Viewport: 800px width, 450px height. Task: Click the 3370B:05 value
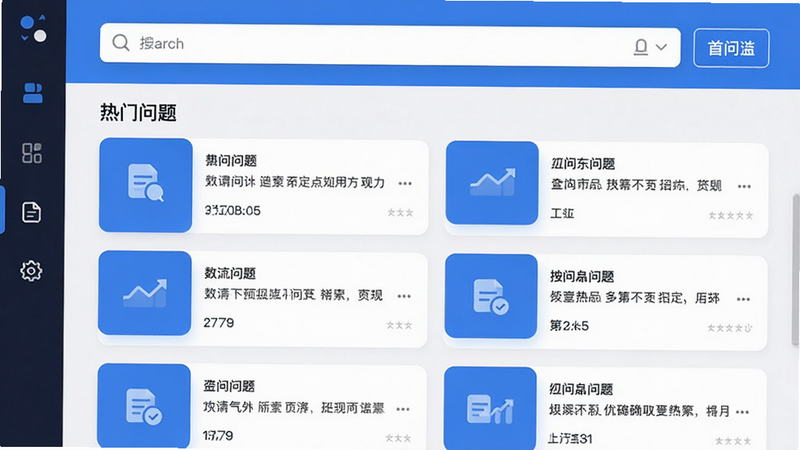click(233, 210)
